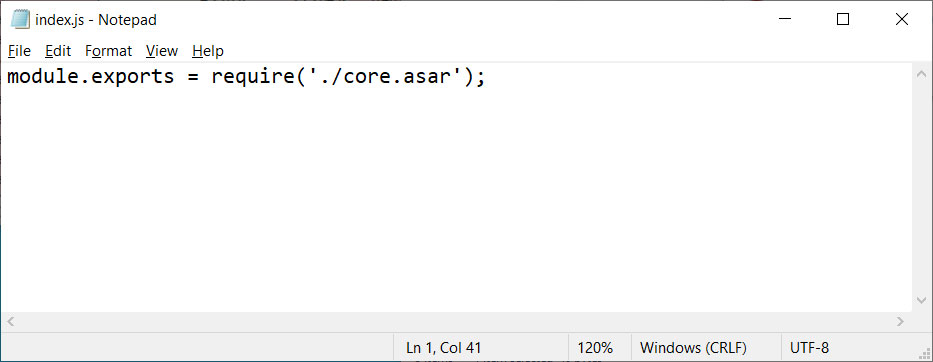Click the resize grip in bottom-right corner
The image size is (933, 362).
pos(923,352)
